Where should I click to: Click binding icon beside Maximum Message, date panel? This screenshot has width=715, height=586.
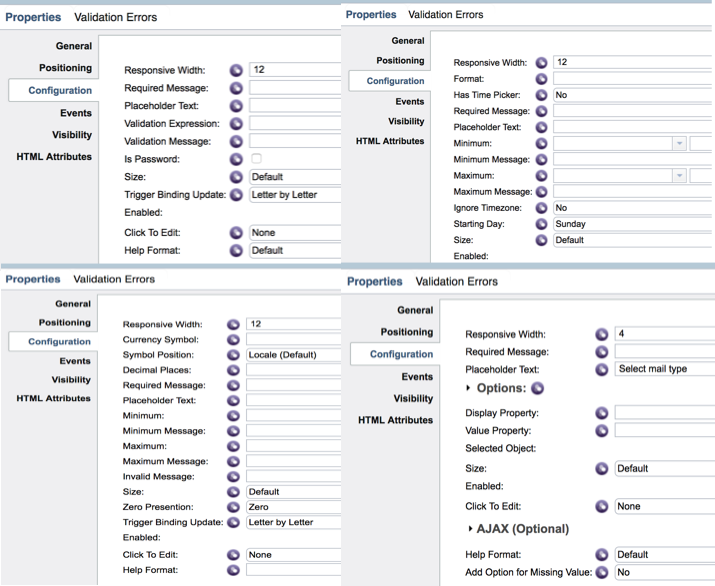point(541,192)
